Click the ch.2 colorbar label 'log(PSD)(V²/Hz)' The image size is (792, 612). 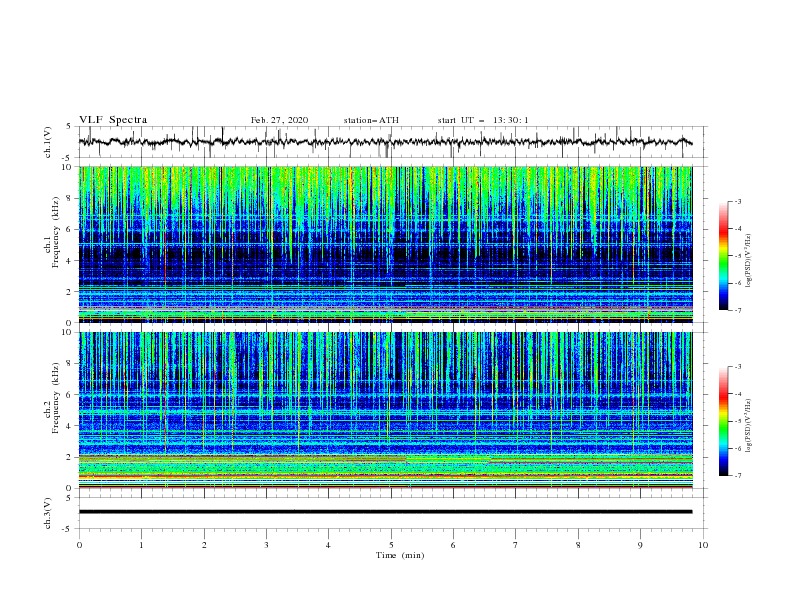tap(749, 425)
